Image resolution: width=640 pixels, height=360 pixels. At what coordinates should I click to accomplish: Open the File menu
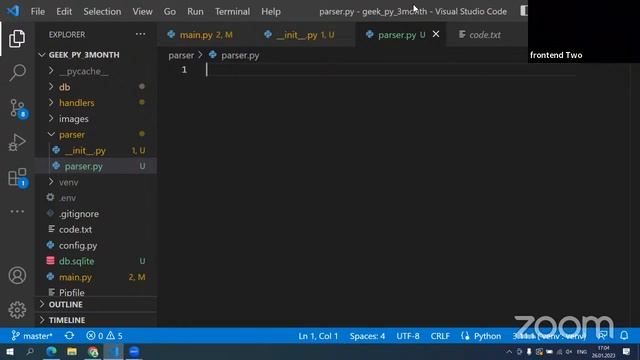(x=38, y=11)
